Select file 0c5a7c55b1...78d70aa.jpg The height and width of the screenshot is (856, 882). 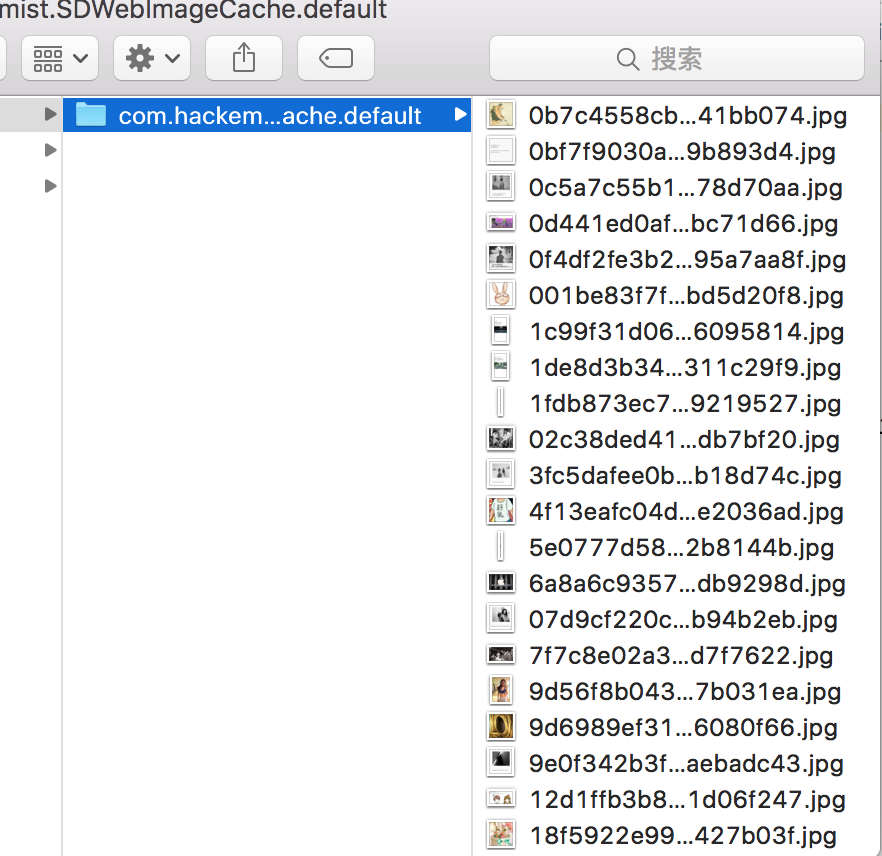pos(676,187)
